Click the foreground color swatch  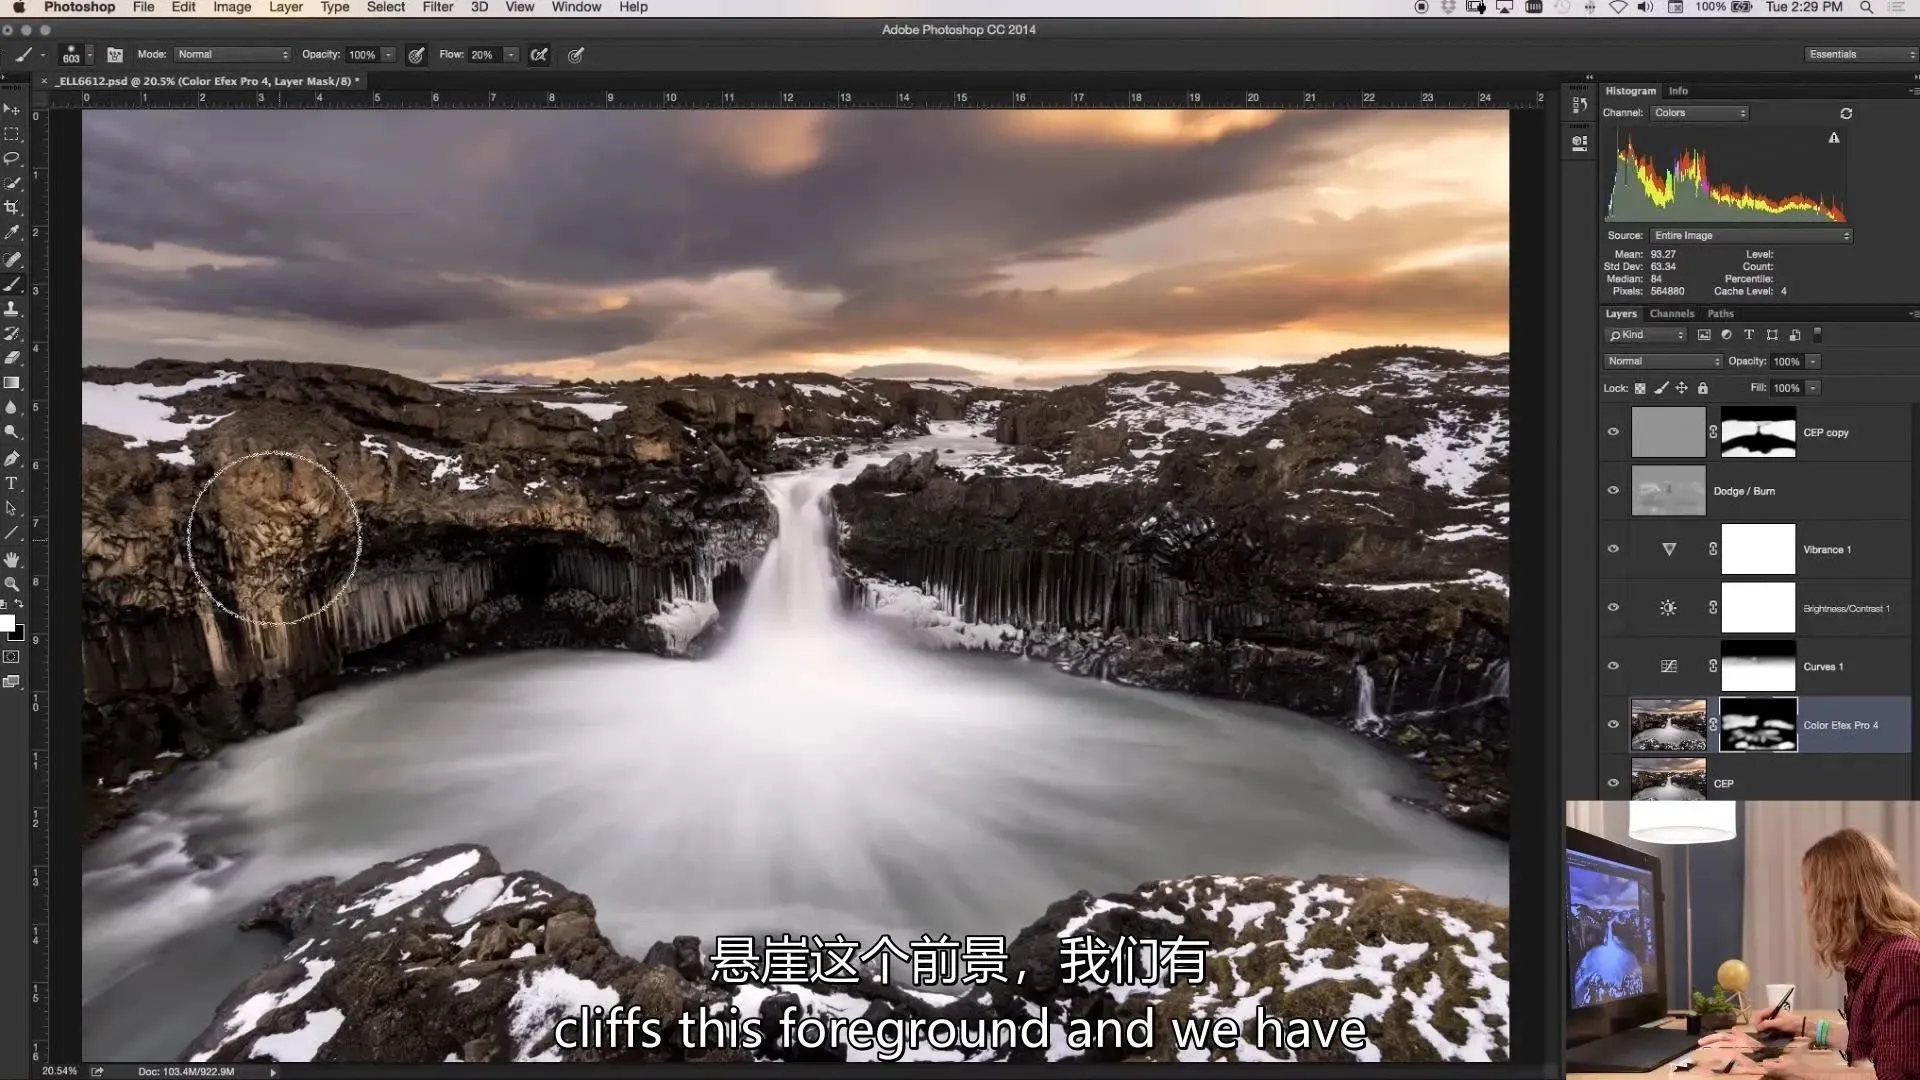7,624
